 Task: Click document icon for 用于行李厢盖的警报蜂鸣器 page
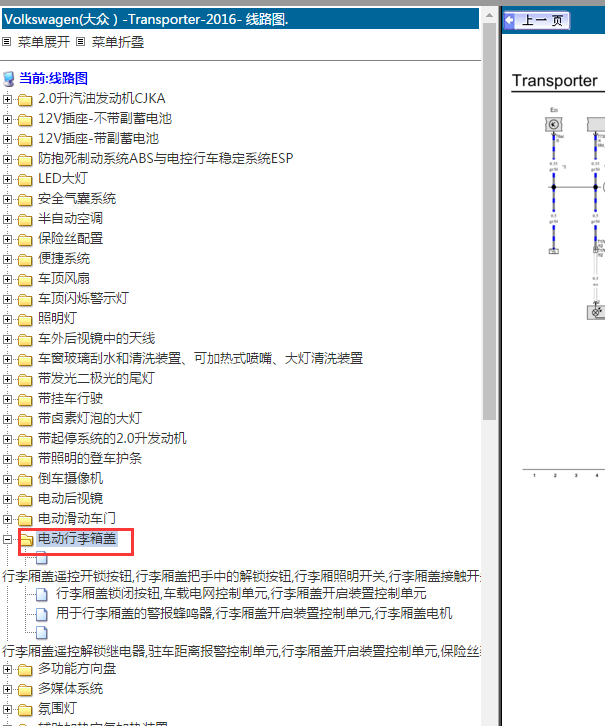(x=42, y=614)
